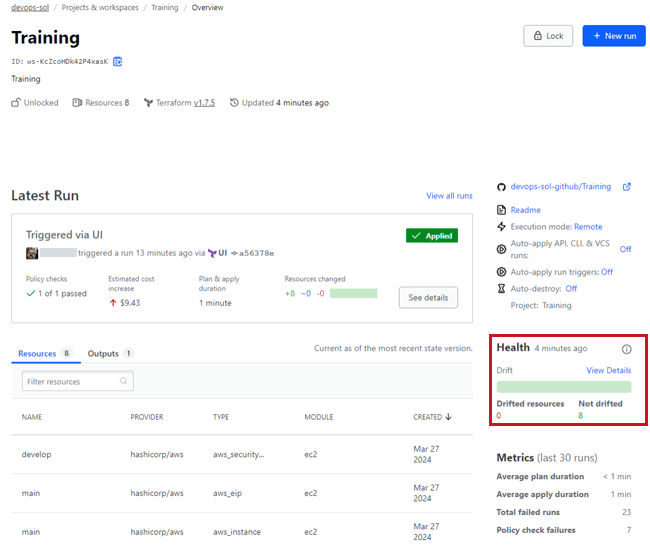Click Policy check failures value 7
The height and width of the screenshot is (546, 650).
coord(629,530)
